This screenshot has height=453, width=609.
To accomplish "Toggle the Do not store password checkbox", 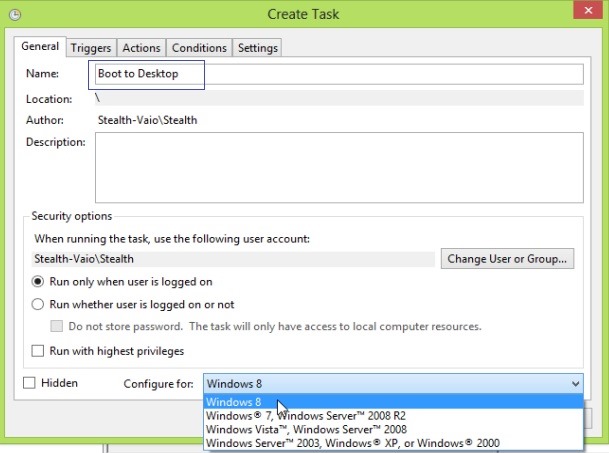I will (x=56, y=326).
